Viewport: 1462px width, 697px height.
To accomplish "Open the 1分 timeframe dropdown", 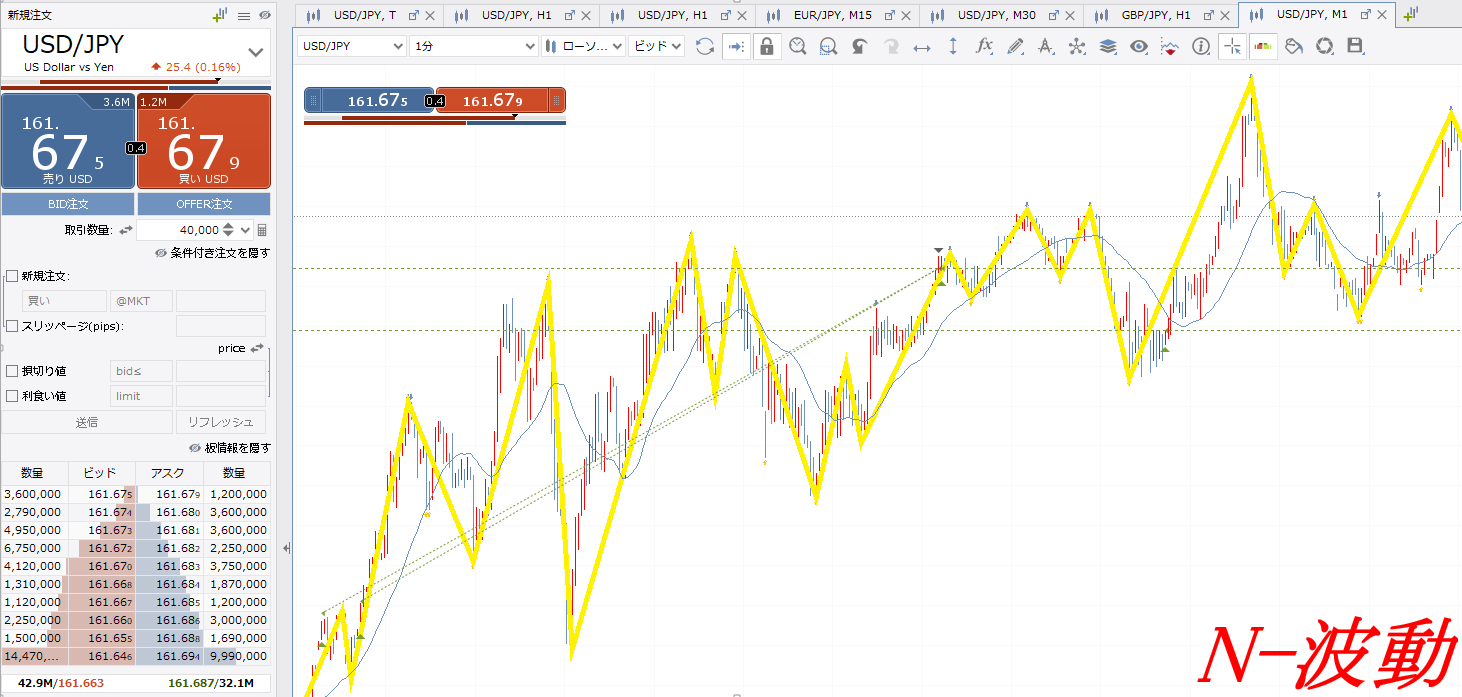I will (474, 47).
